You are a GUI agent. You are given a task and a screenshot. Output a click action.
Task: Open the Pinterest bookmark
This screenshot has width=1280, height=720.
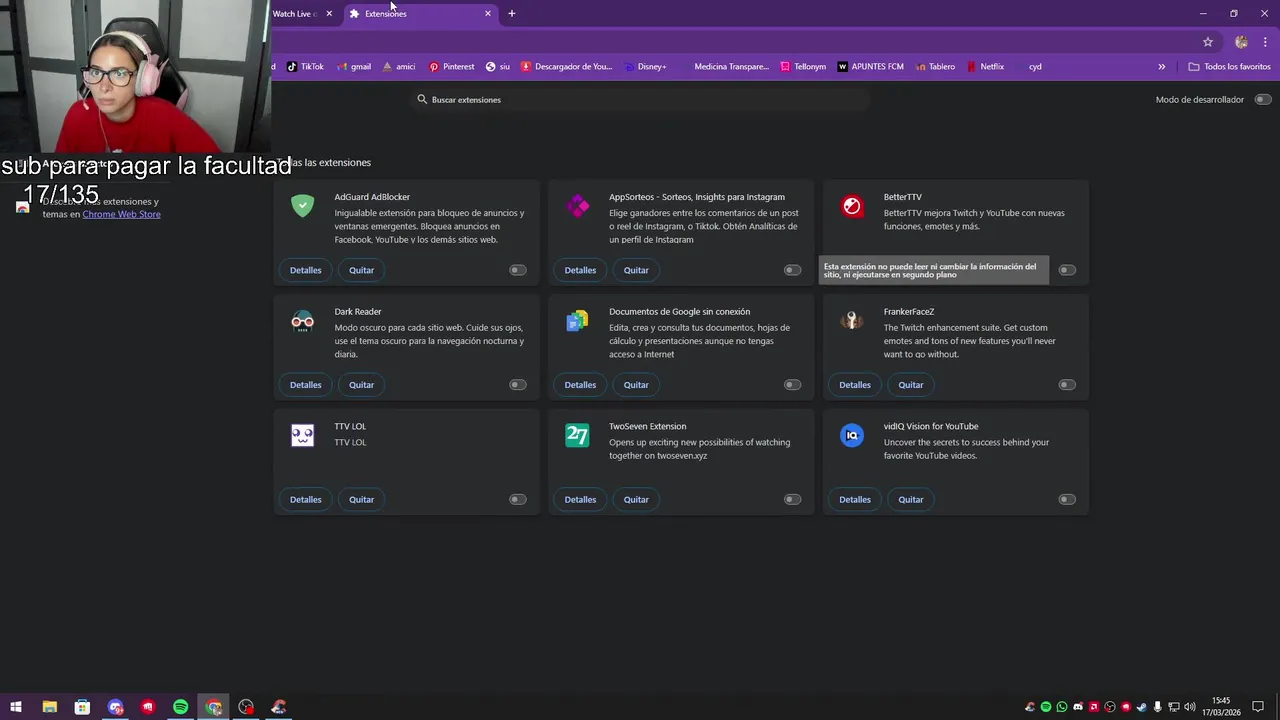point(451,67)
